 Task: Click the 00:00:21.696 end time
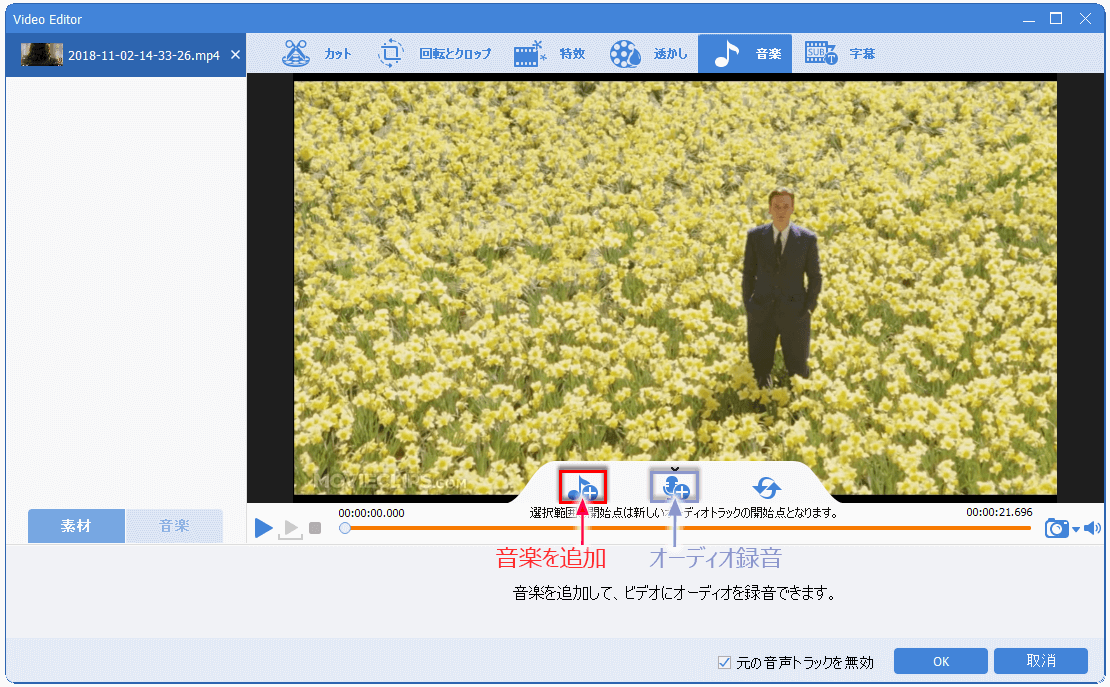coord(999,512)
